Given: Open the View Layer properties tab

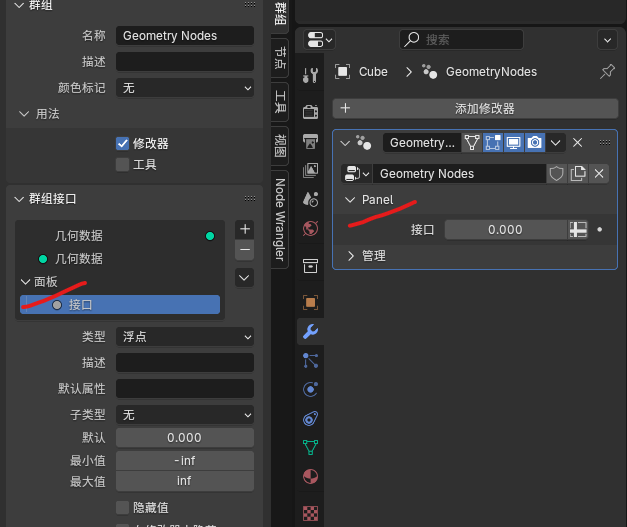Looking at the screenshot, I should pos(310,170).
